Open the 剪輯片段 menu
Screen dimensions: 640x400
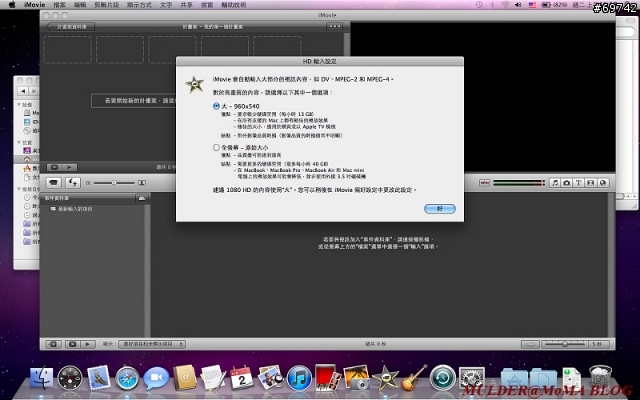pos(107,5)
